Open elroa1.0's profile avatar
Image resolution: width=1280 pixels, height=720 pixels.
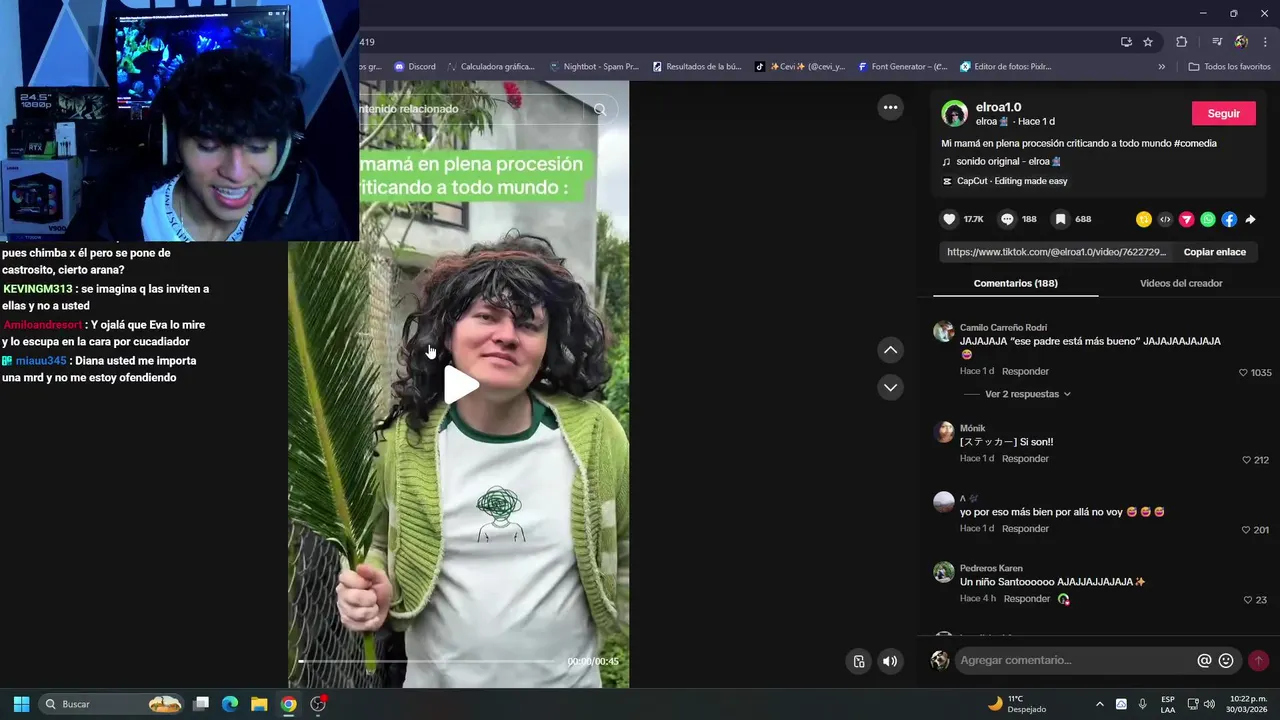[x=955, y=113]
